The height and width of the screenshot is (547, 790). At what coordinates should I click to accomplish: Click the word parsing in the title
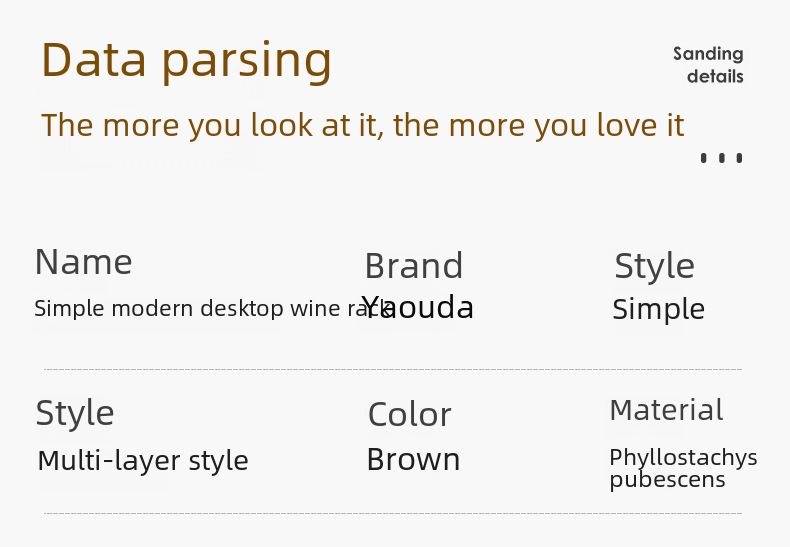[246, 63]
